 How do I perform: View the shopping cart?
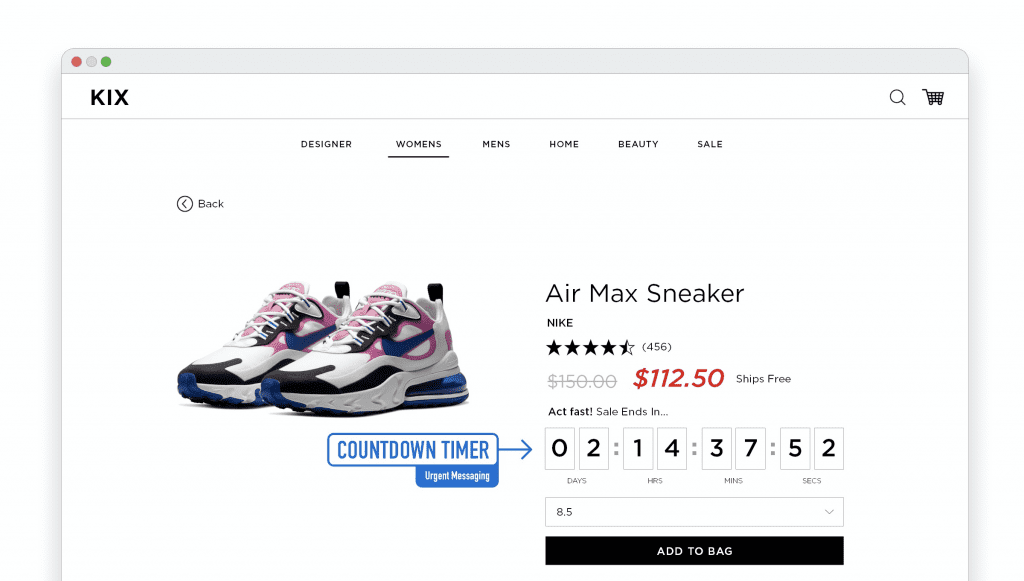click(933, 97)
